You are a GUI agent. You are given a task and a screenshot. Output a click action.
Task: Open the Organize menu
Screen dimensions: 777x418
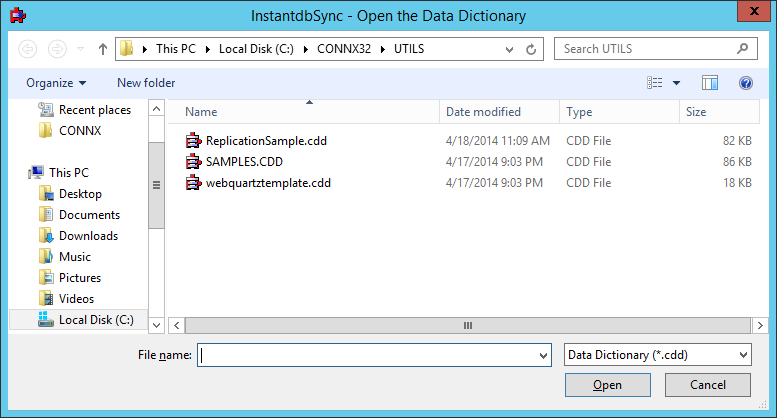[x=56, y=83]
